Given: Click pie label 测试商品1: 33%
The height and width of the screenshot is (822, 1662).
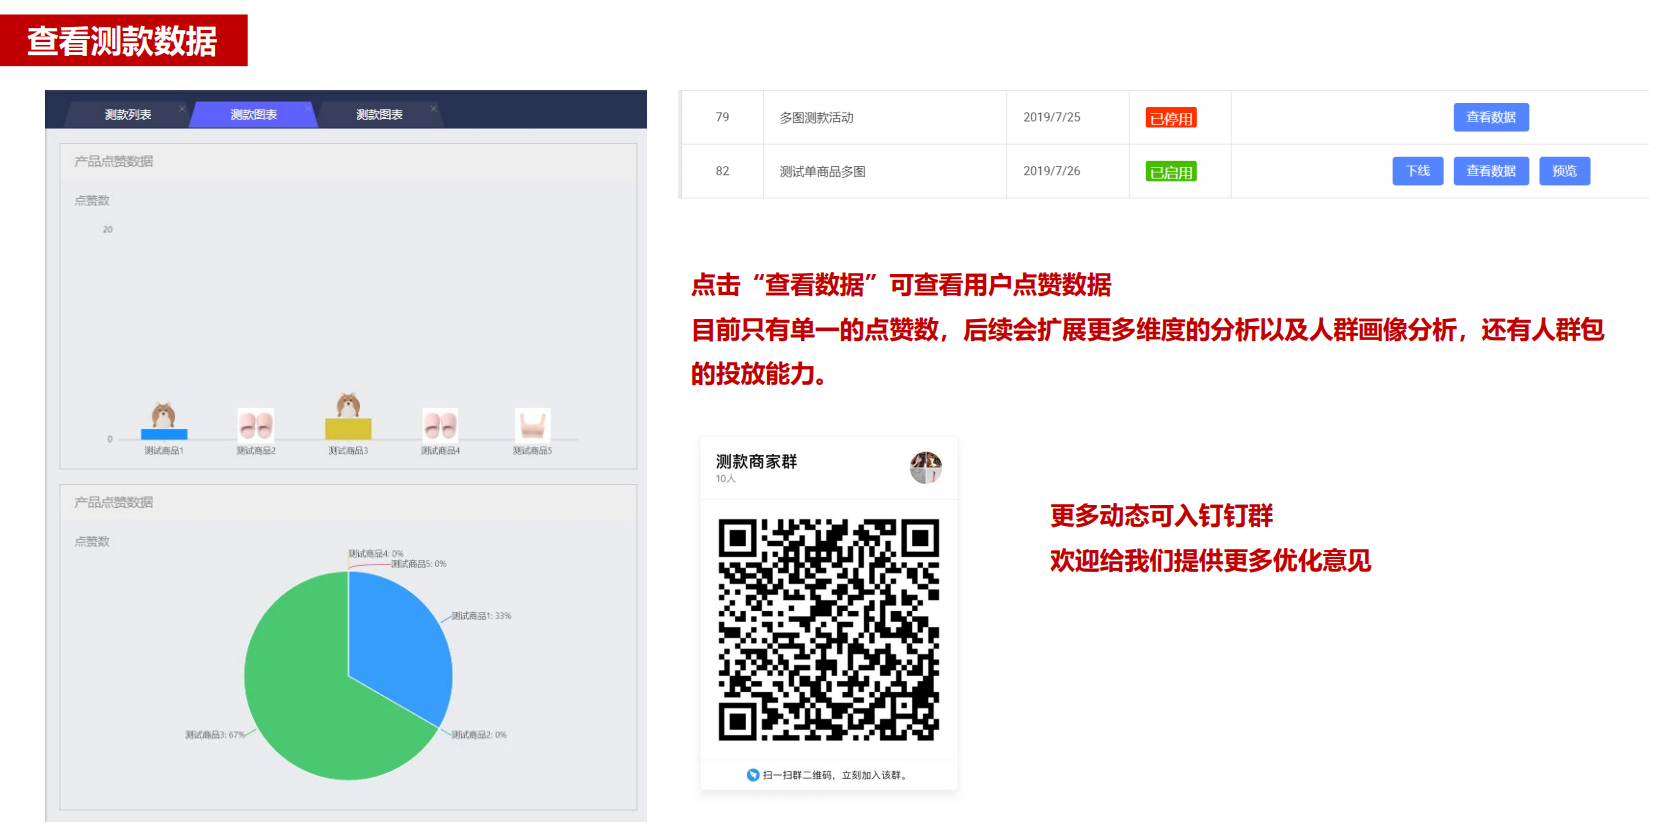Looking at the screenshot, I should [481, 616].
